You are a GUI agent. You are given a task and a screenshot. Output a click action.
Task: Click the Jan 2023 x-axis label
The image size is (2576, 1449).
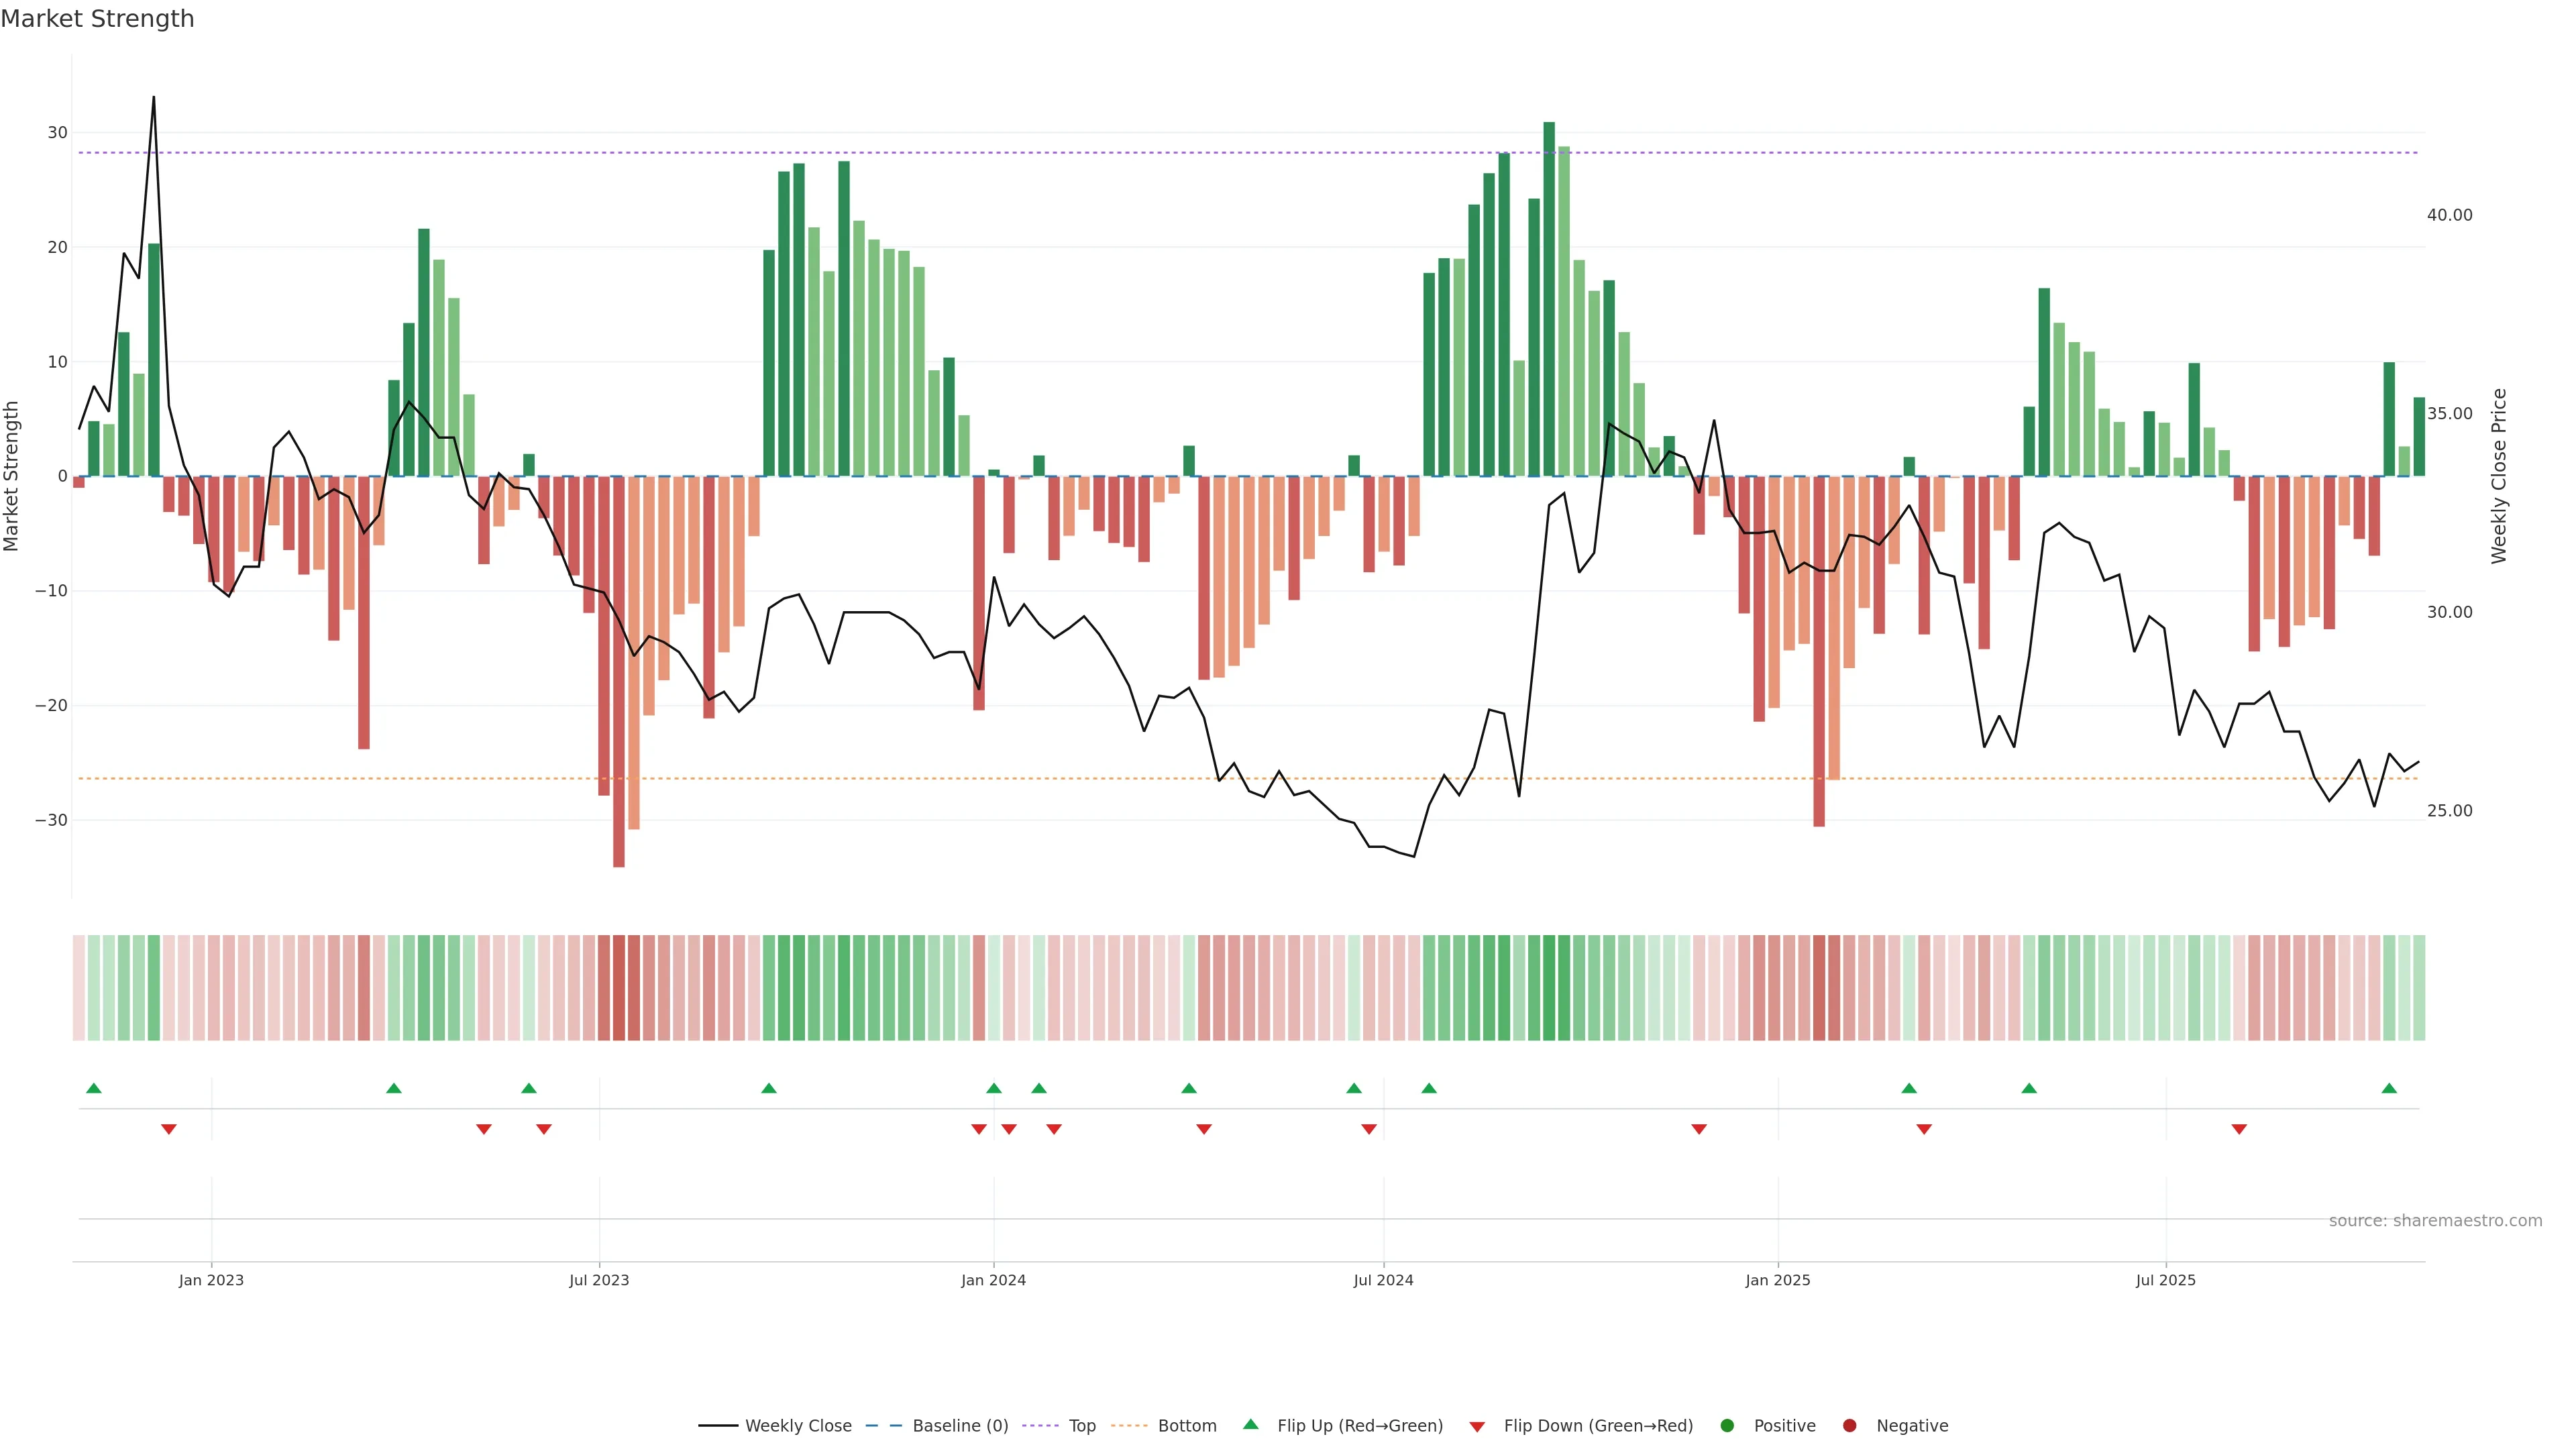pos(211,1280)
